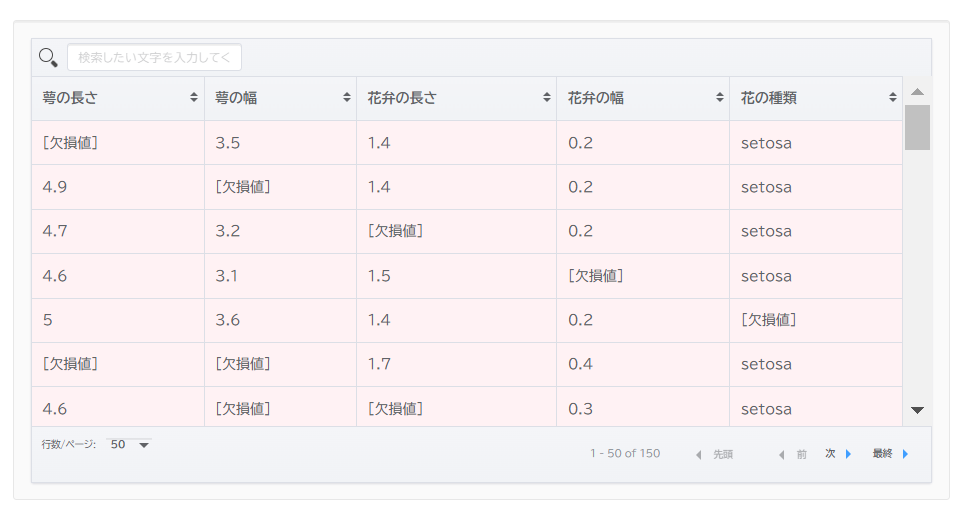Sort by 花弁の長さ column arrows

click(546, 98)
